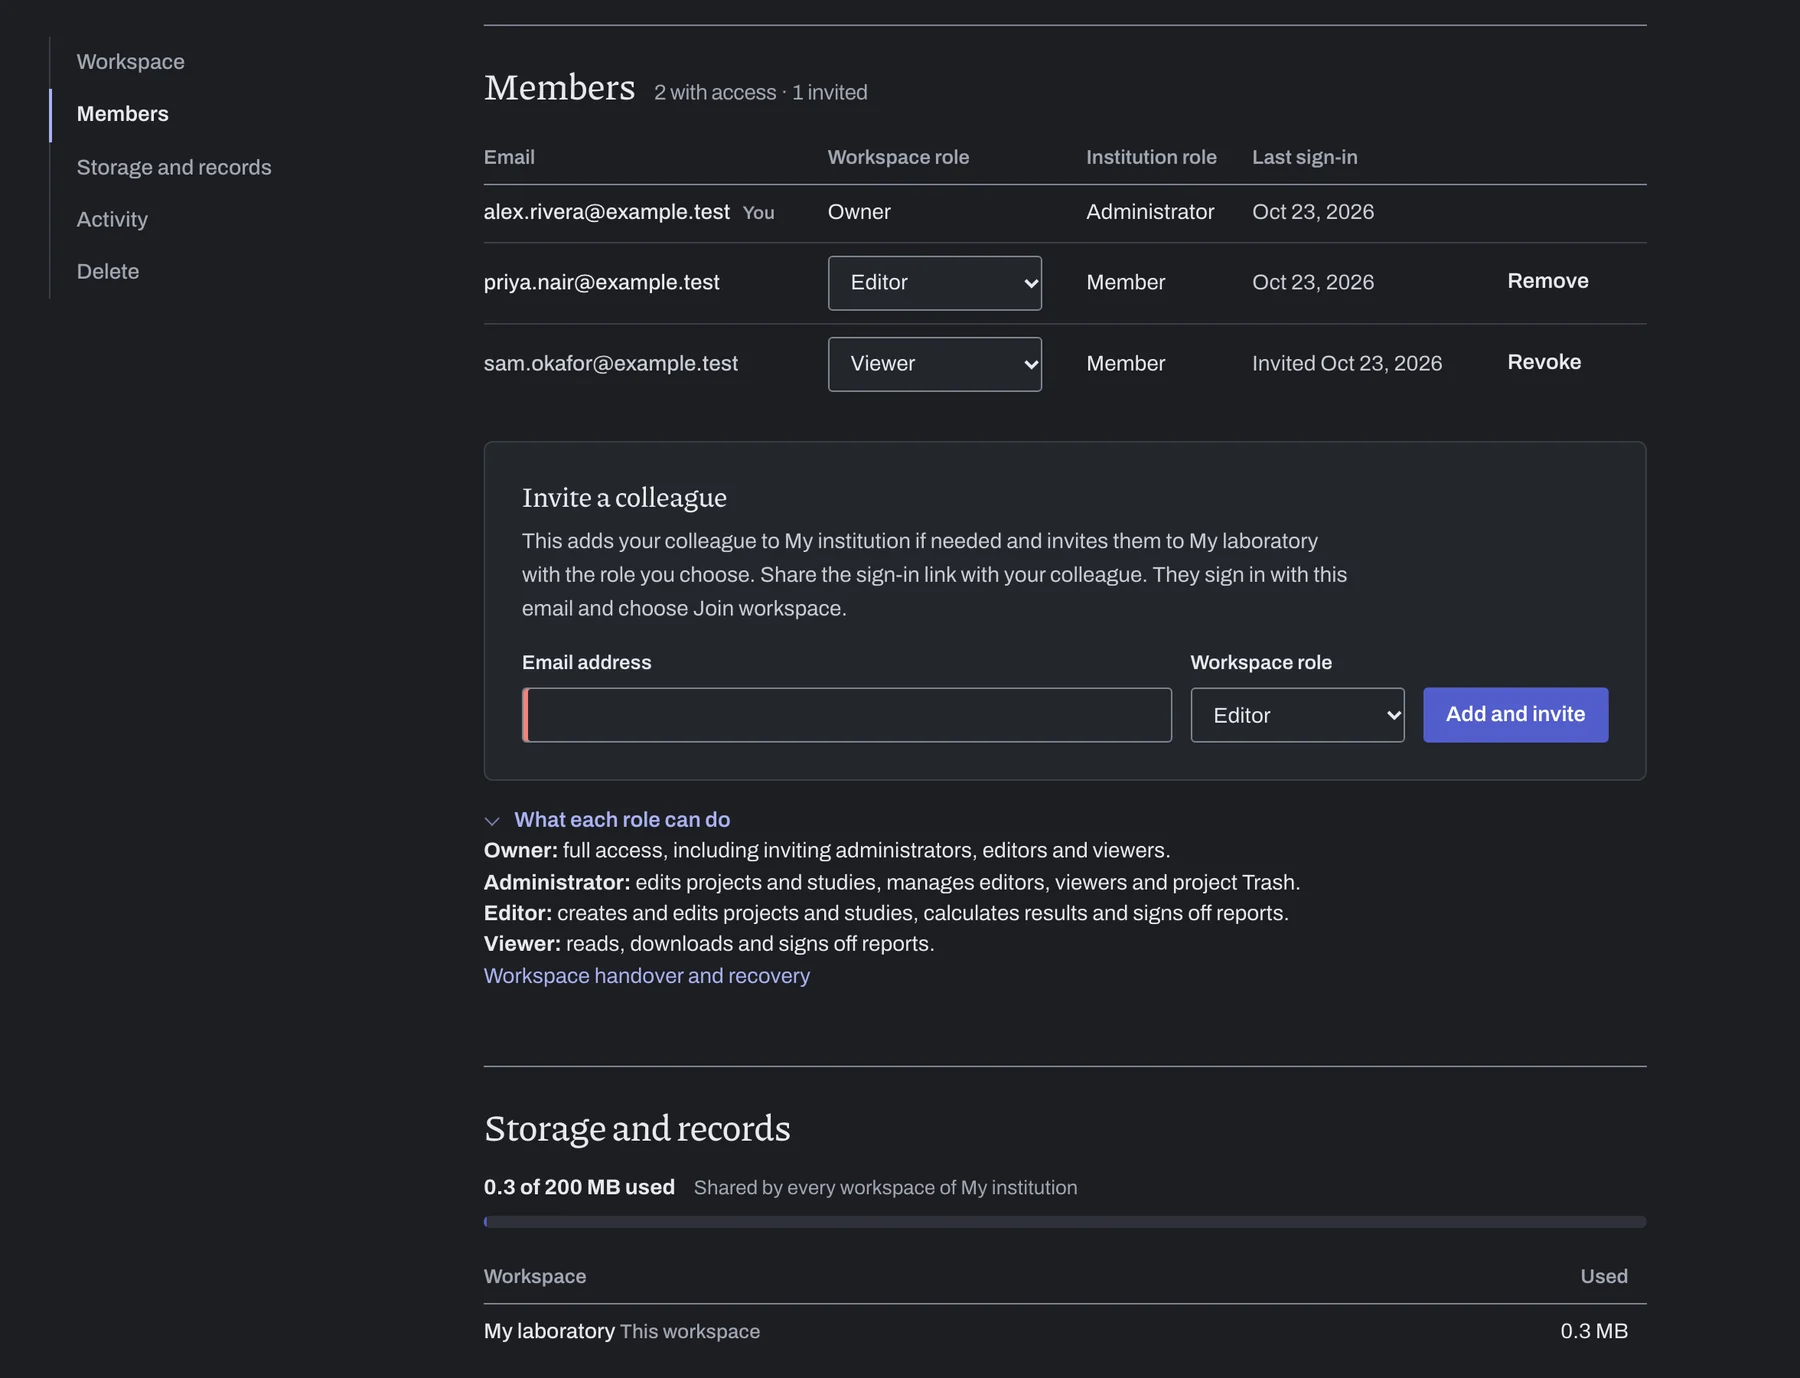
Task: Open Workspace handover and recovery link
Action: coord(647,976)
